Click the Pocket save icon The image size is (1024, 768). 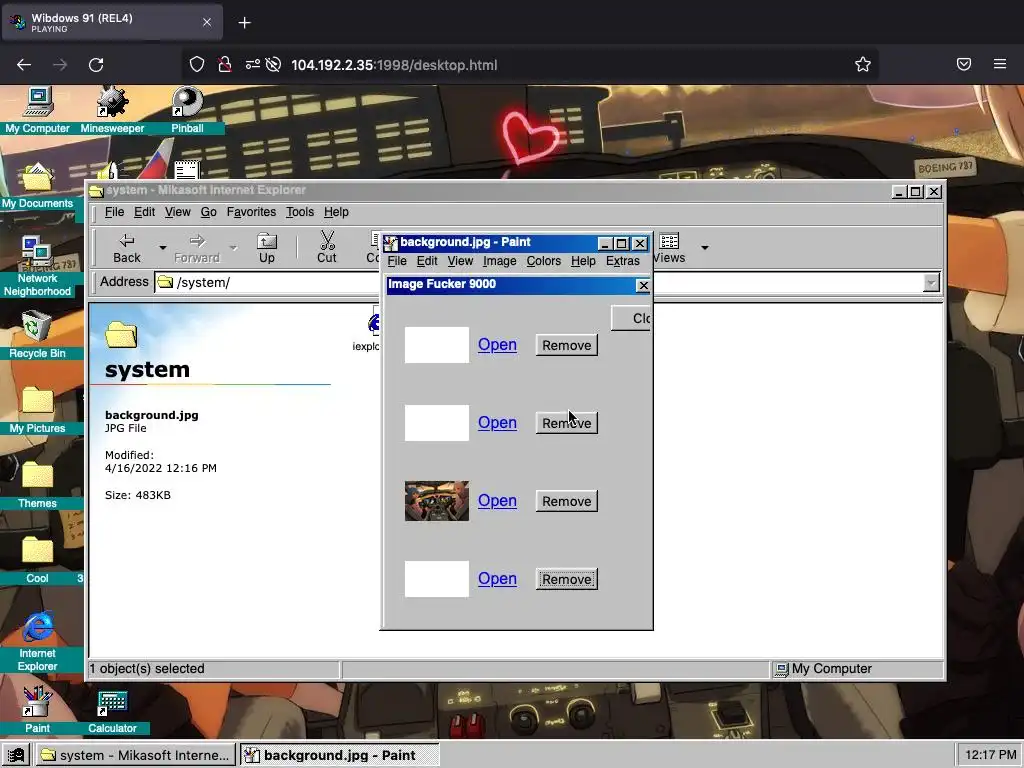(x=964, y=64)
